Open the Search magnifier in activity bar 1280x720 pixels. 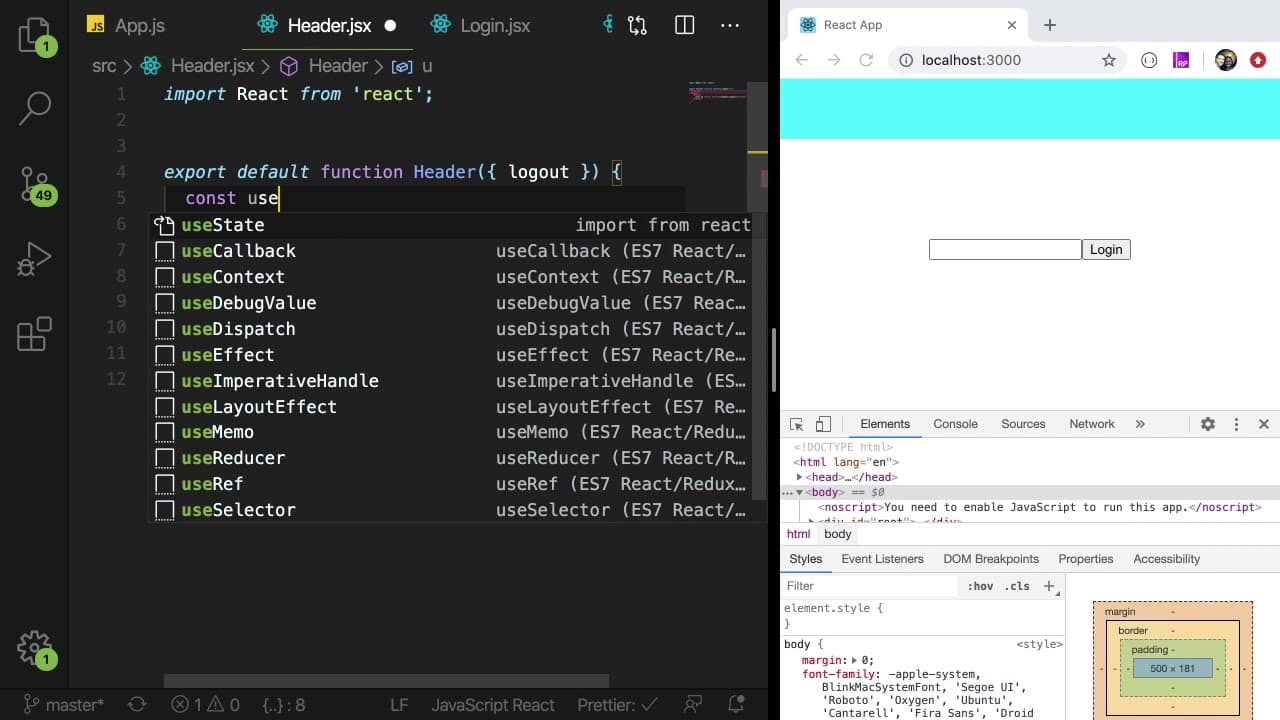tap(35, 109)
